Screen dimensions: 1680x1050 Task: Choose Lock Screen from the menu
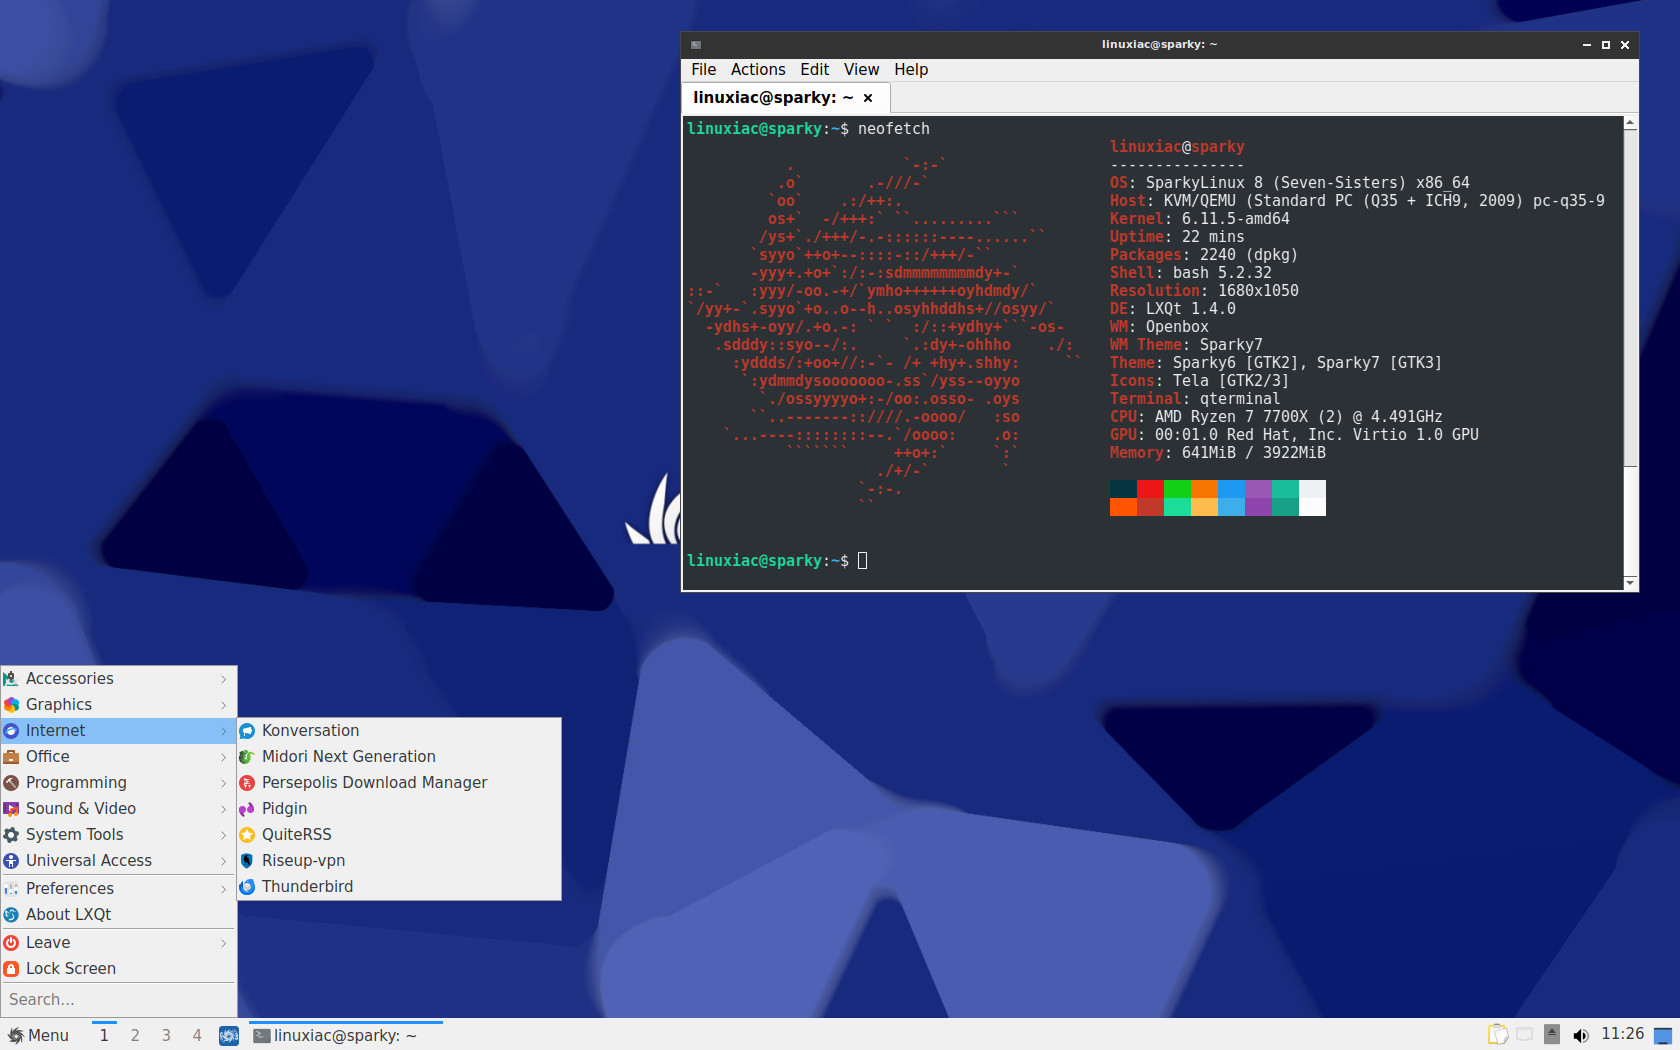click(119, 969)
